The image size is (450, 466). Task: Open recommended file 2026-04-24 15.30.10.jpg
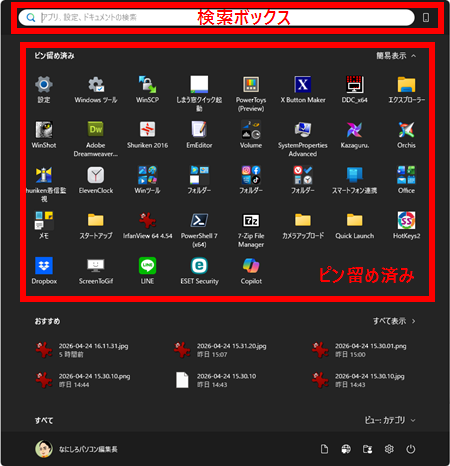coord(358,380)
